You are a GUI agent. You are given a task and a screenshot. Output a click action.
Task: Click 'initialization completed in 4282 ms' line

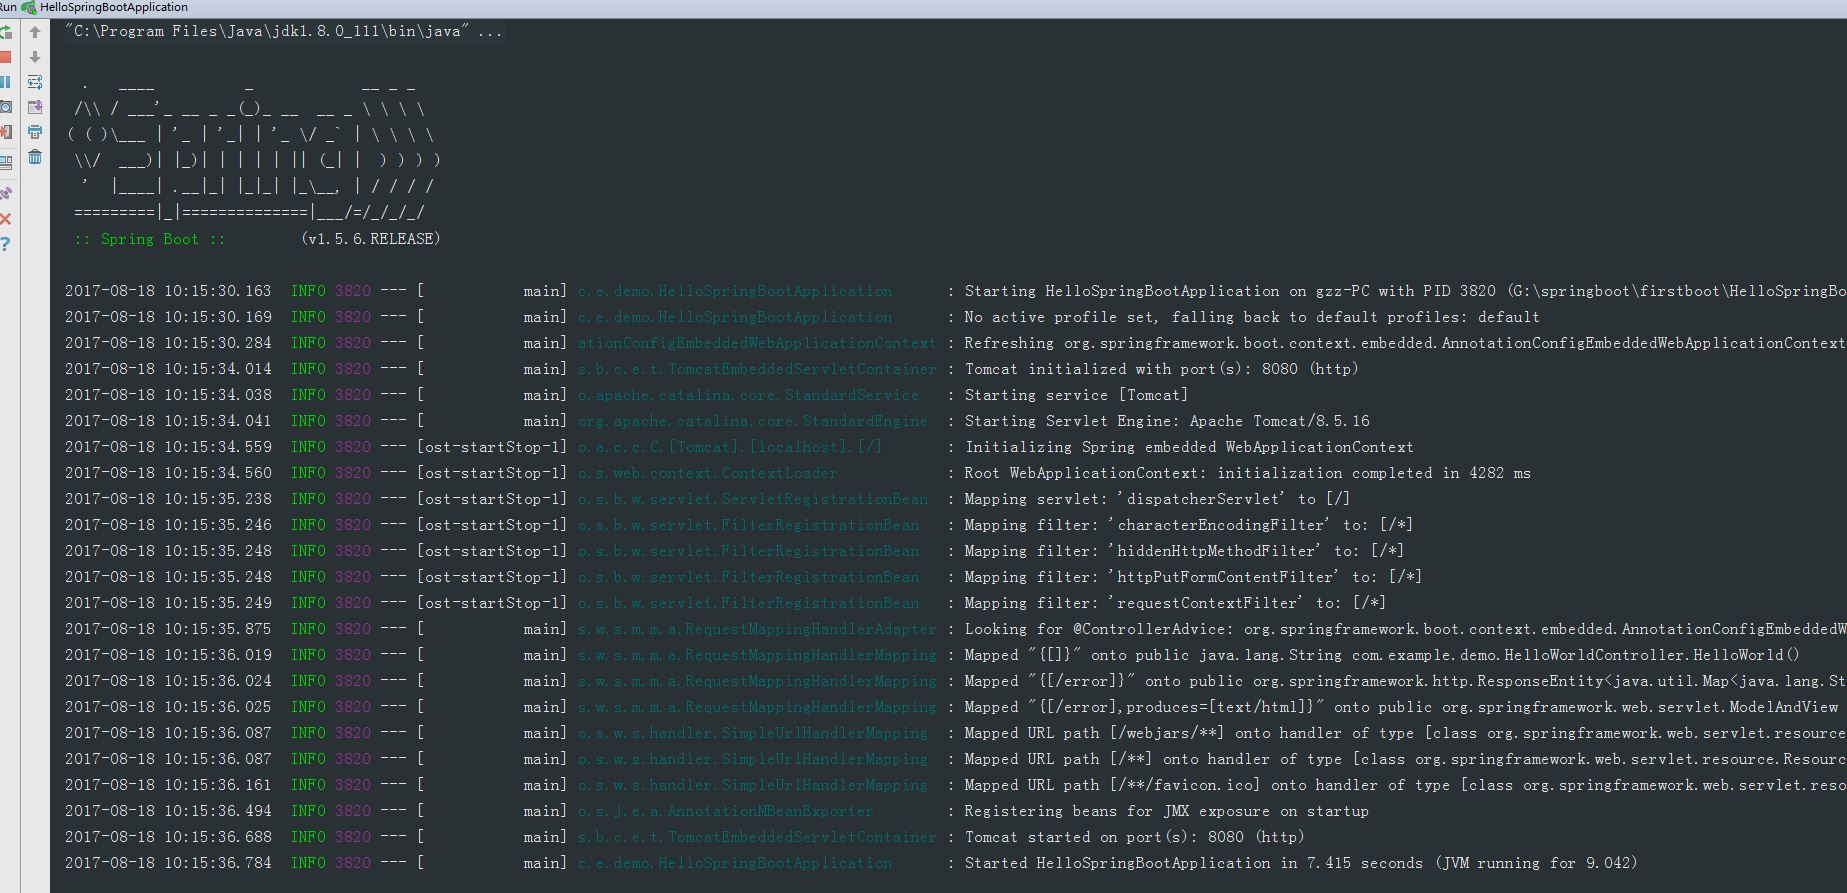pos(1247,473)
